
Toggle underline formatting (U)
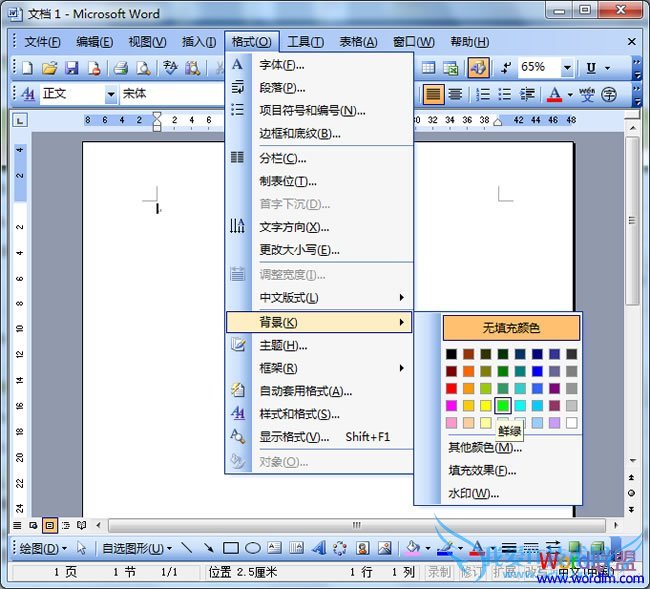pyautogui.click(x=591, y=68)
